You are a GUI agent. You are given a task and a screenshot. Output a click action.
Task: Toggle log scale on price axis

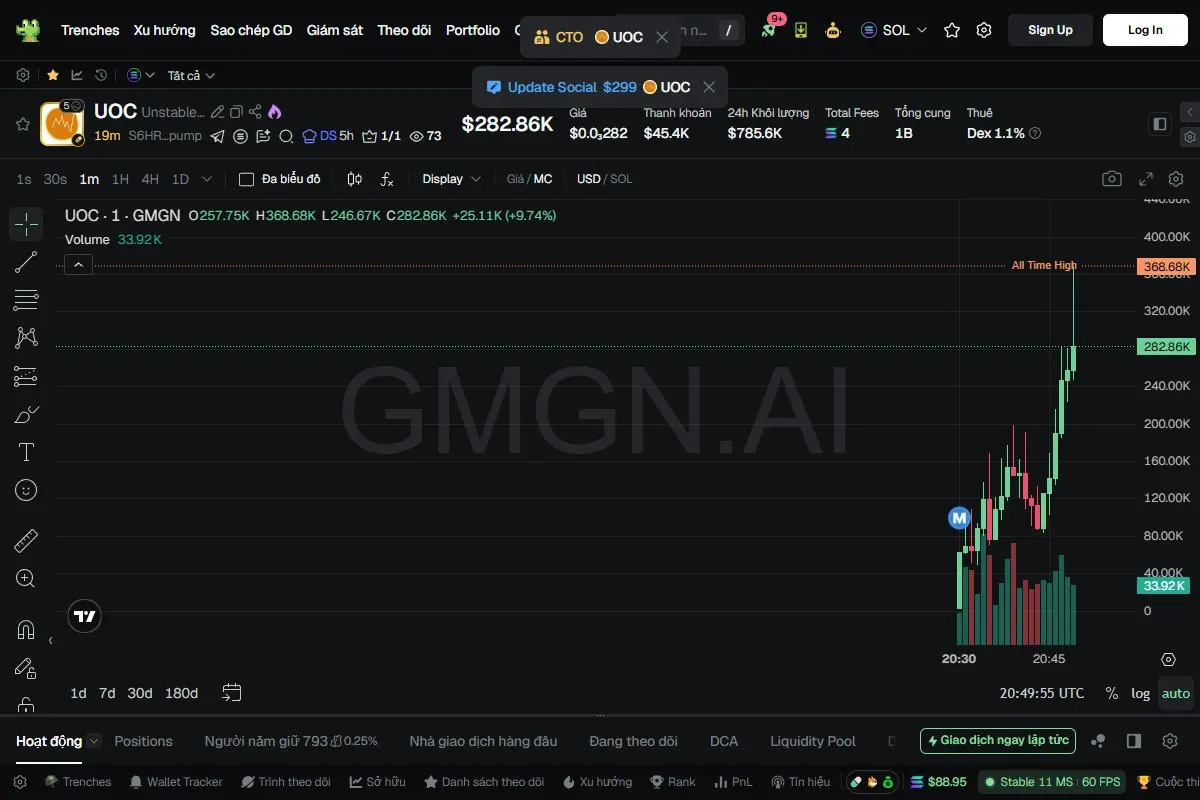pyautogui.click(x=1141, y=693)
